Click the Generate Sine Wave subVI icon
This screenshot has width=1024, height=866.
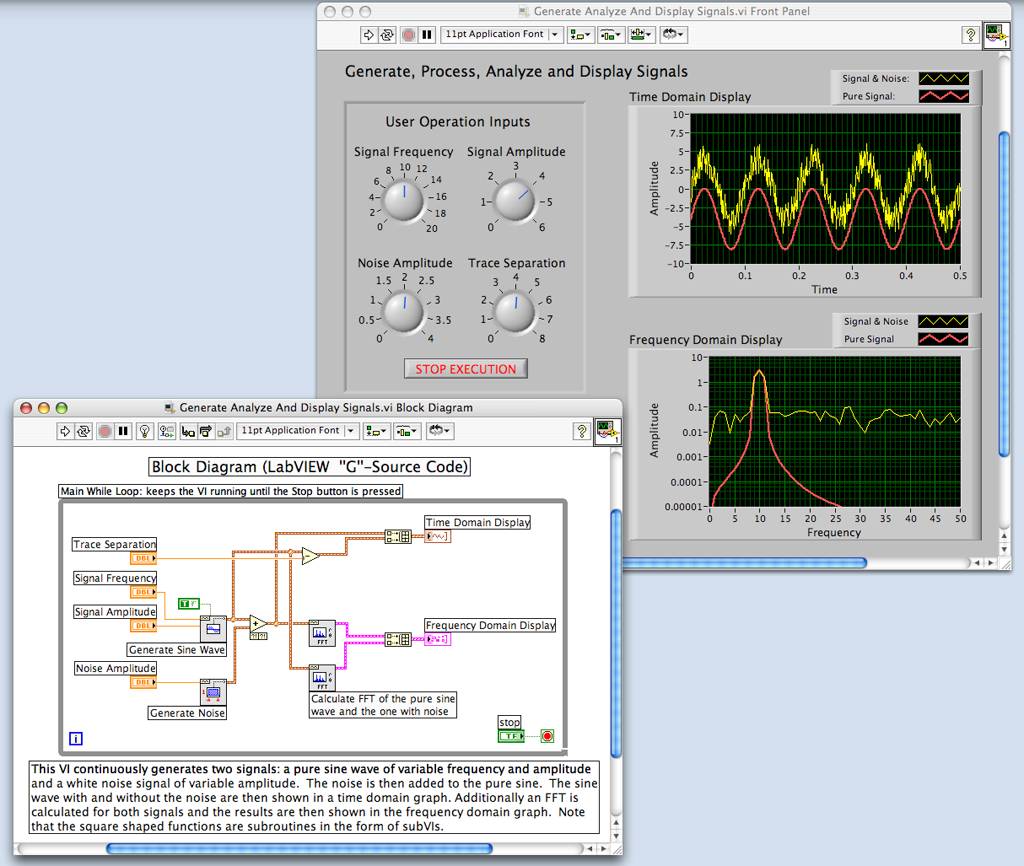213,629
